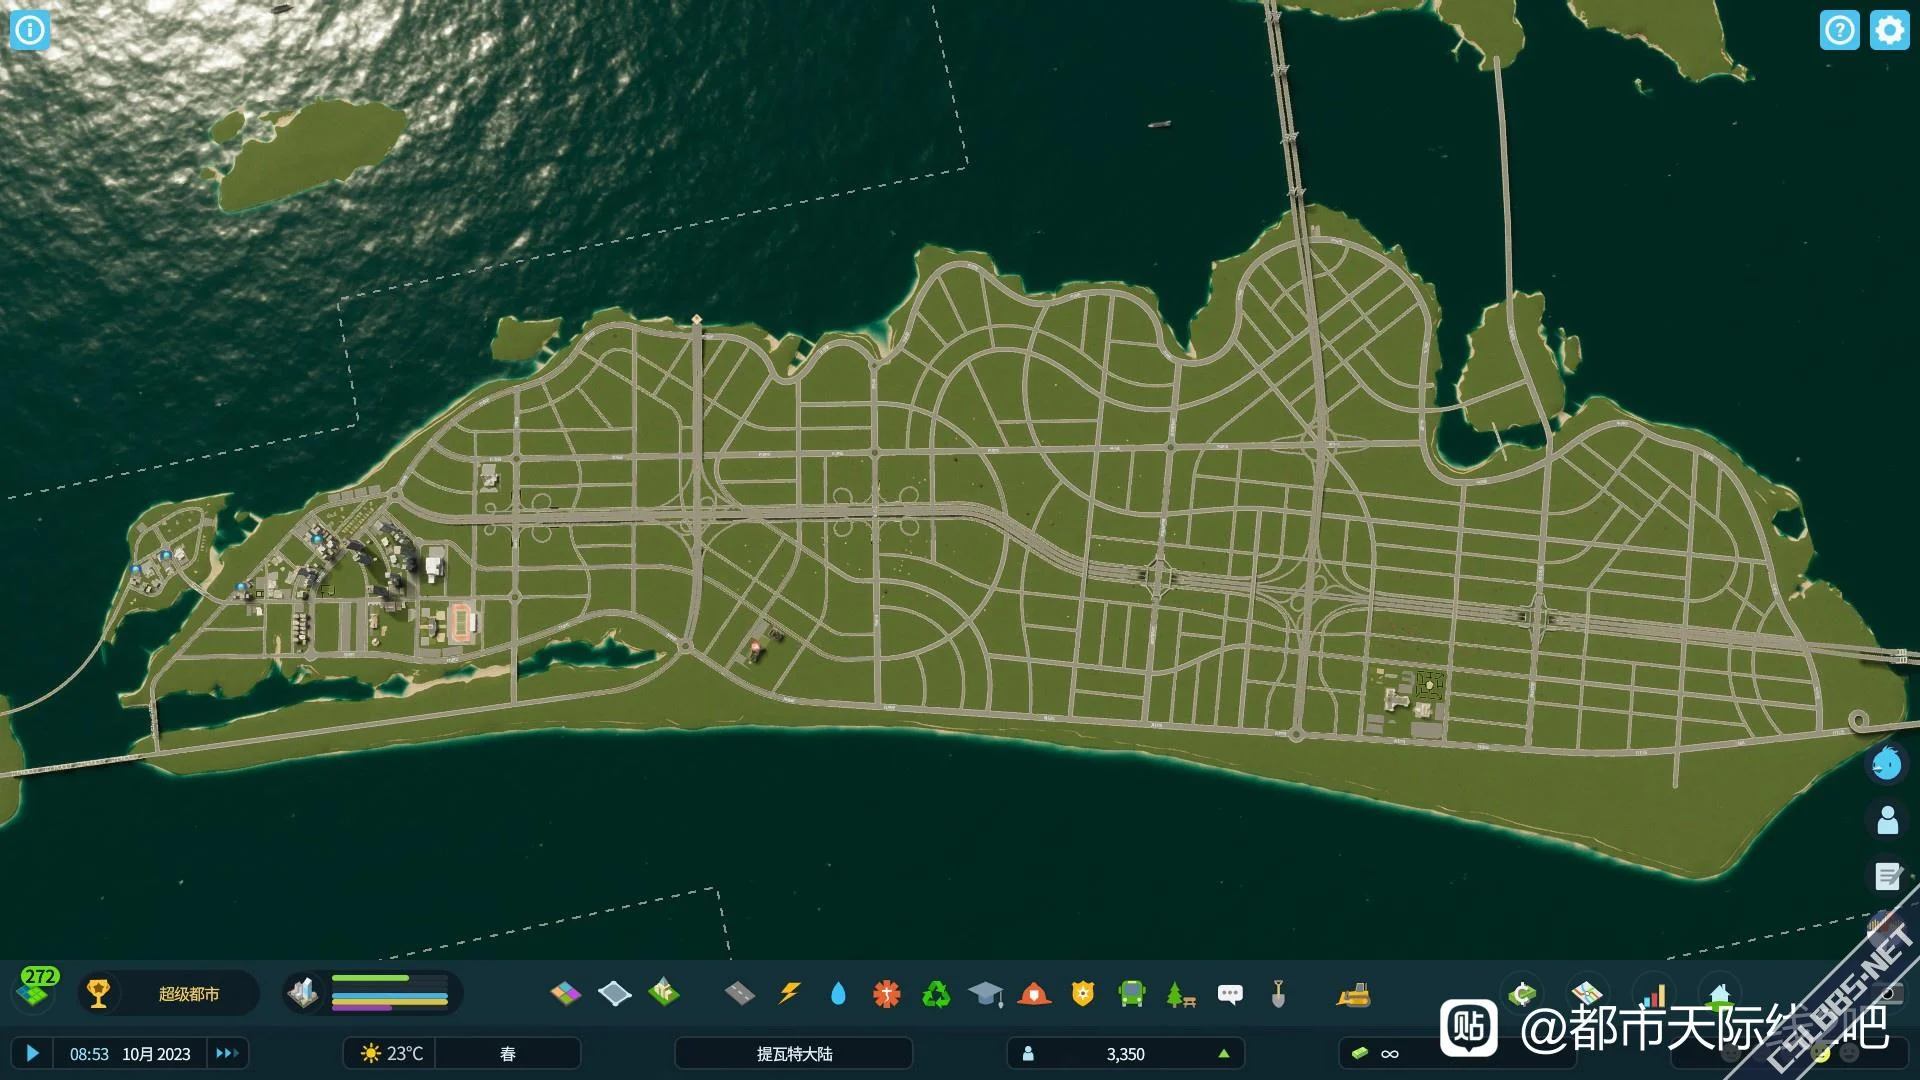The width and height of the screenshot is (1920, 1080).
Task: Open the info views button
Action: [30, 30]
